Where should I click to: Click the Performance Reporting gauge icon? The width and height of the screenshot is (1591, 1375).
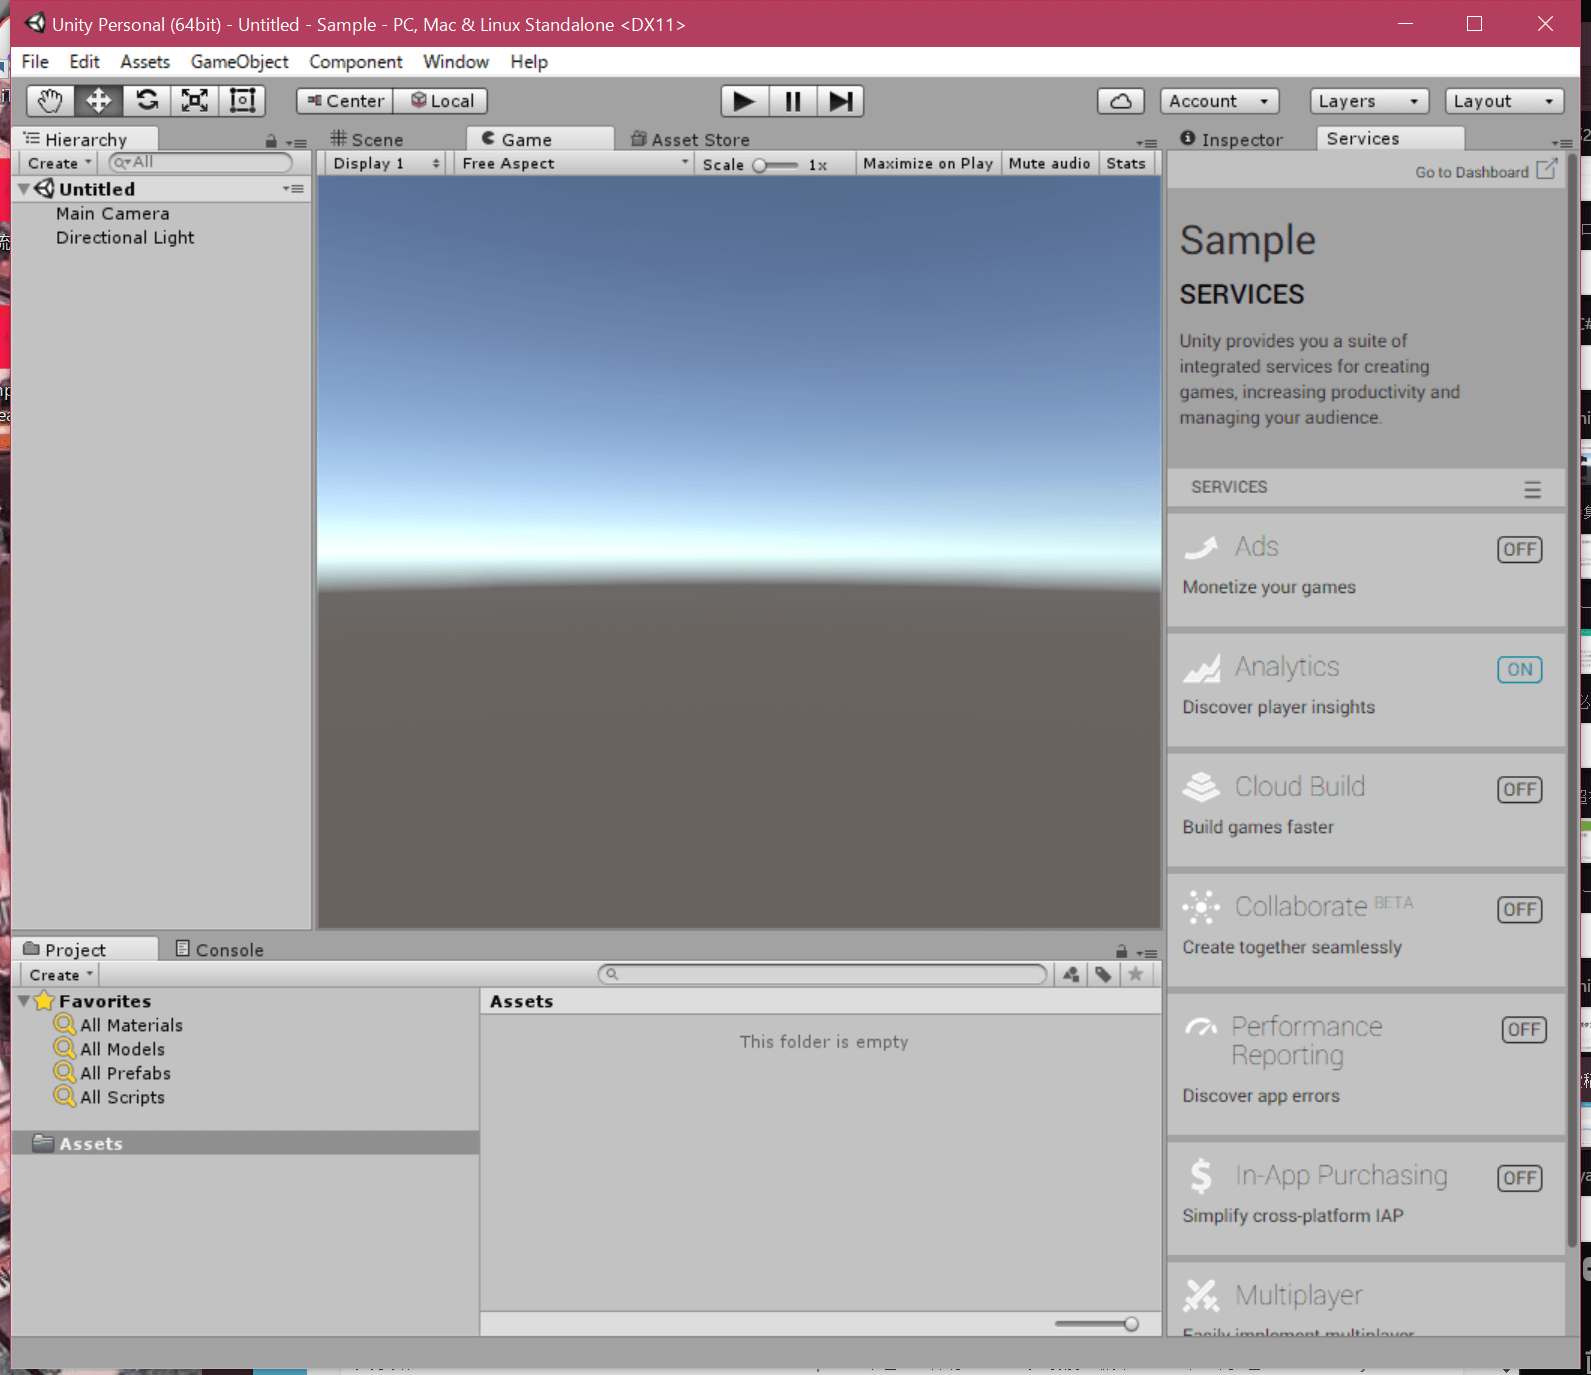1201,1027
